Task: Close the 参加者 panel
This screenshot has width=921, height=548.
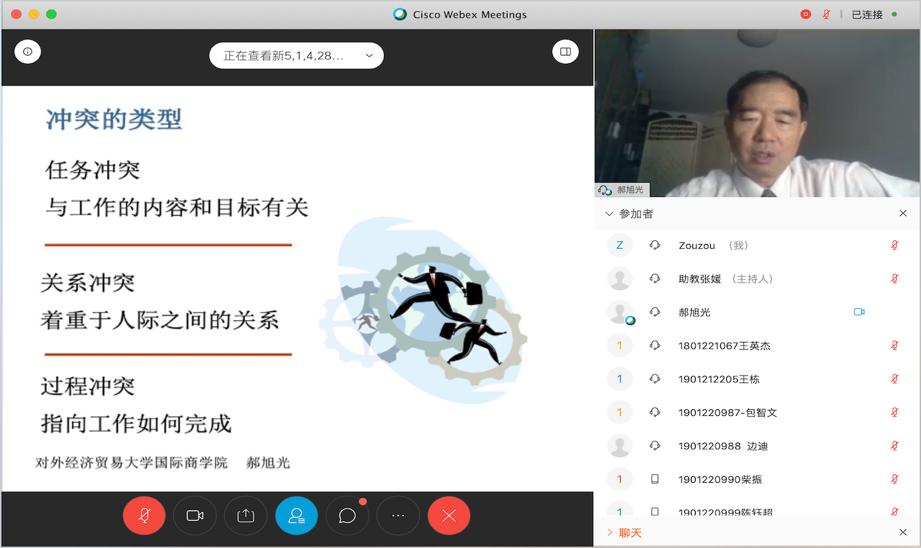Action: 903,214
